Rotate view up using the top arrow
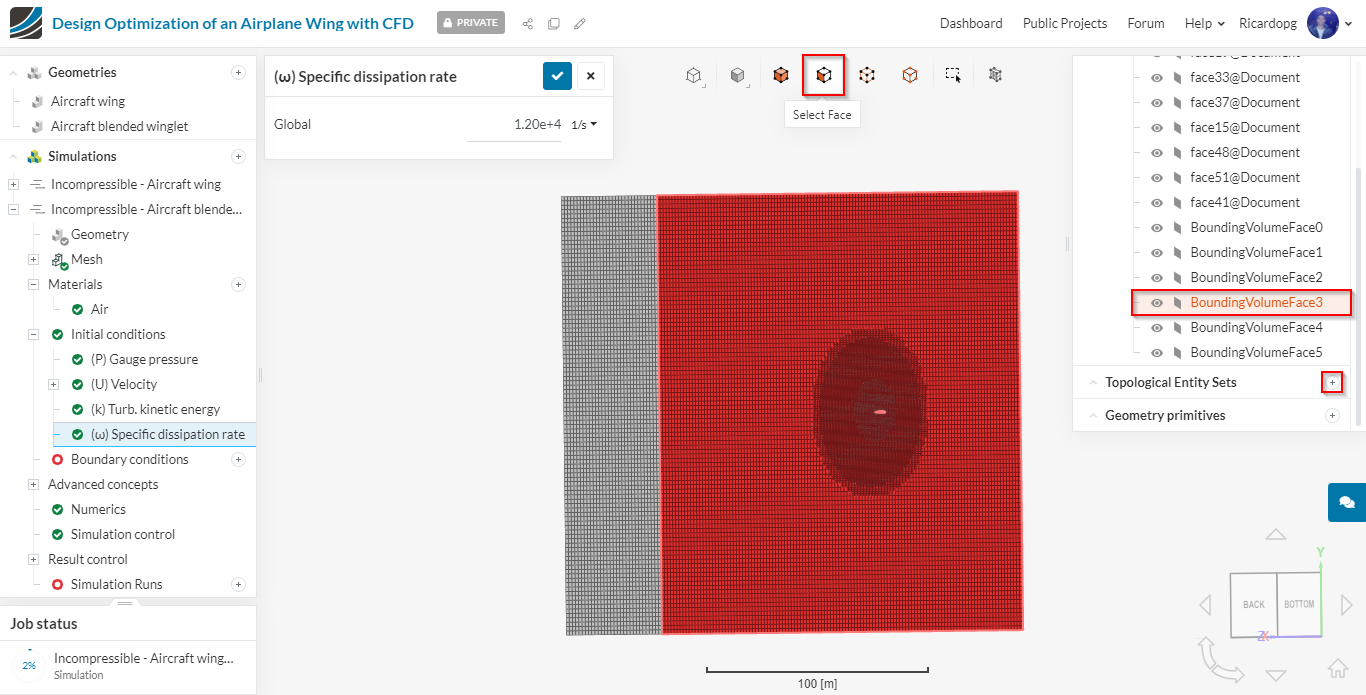 [1276, 535]
